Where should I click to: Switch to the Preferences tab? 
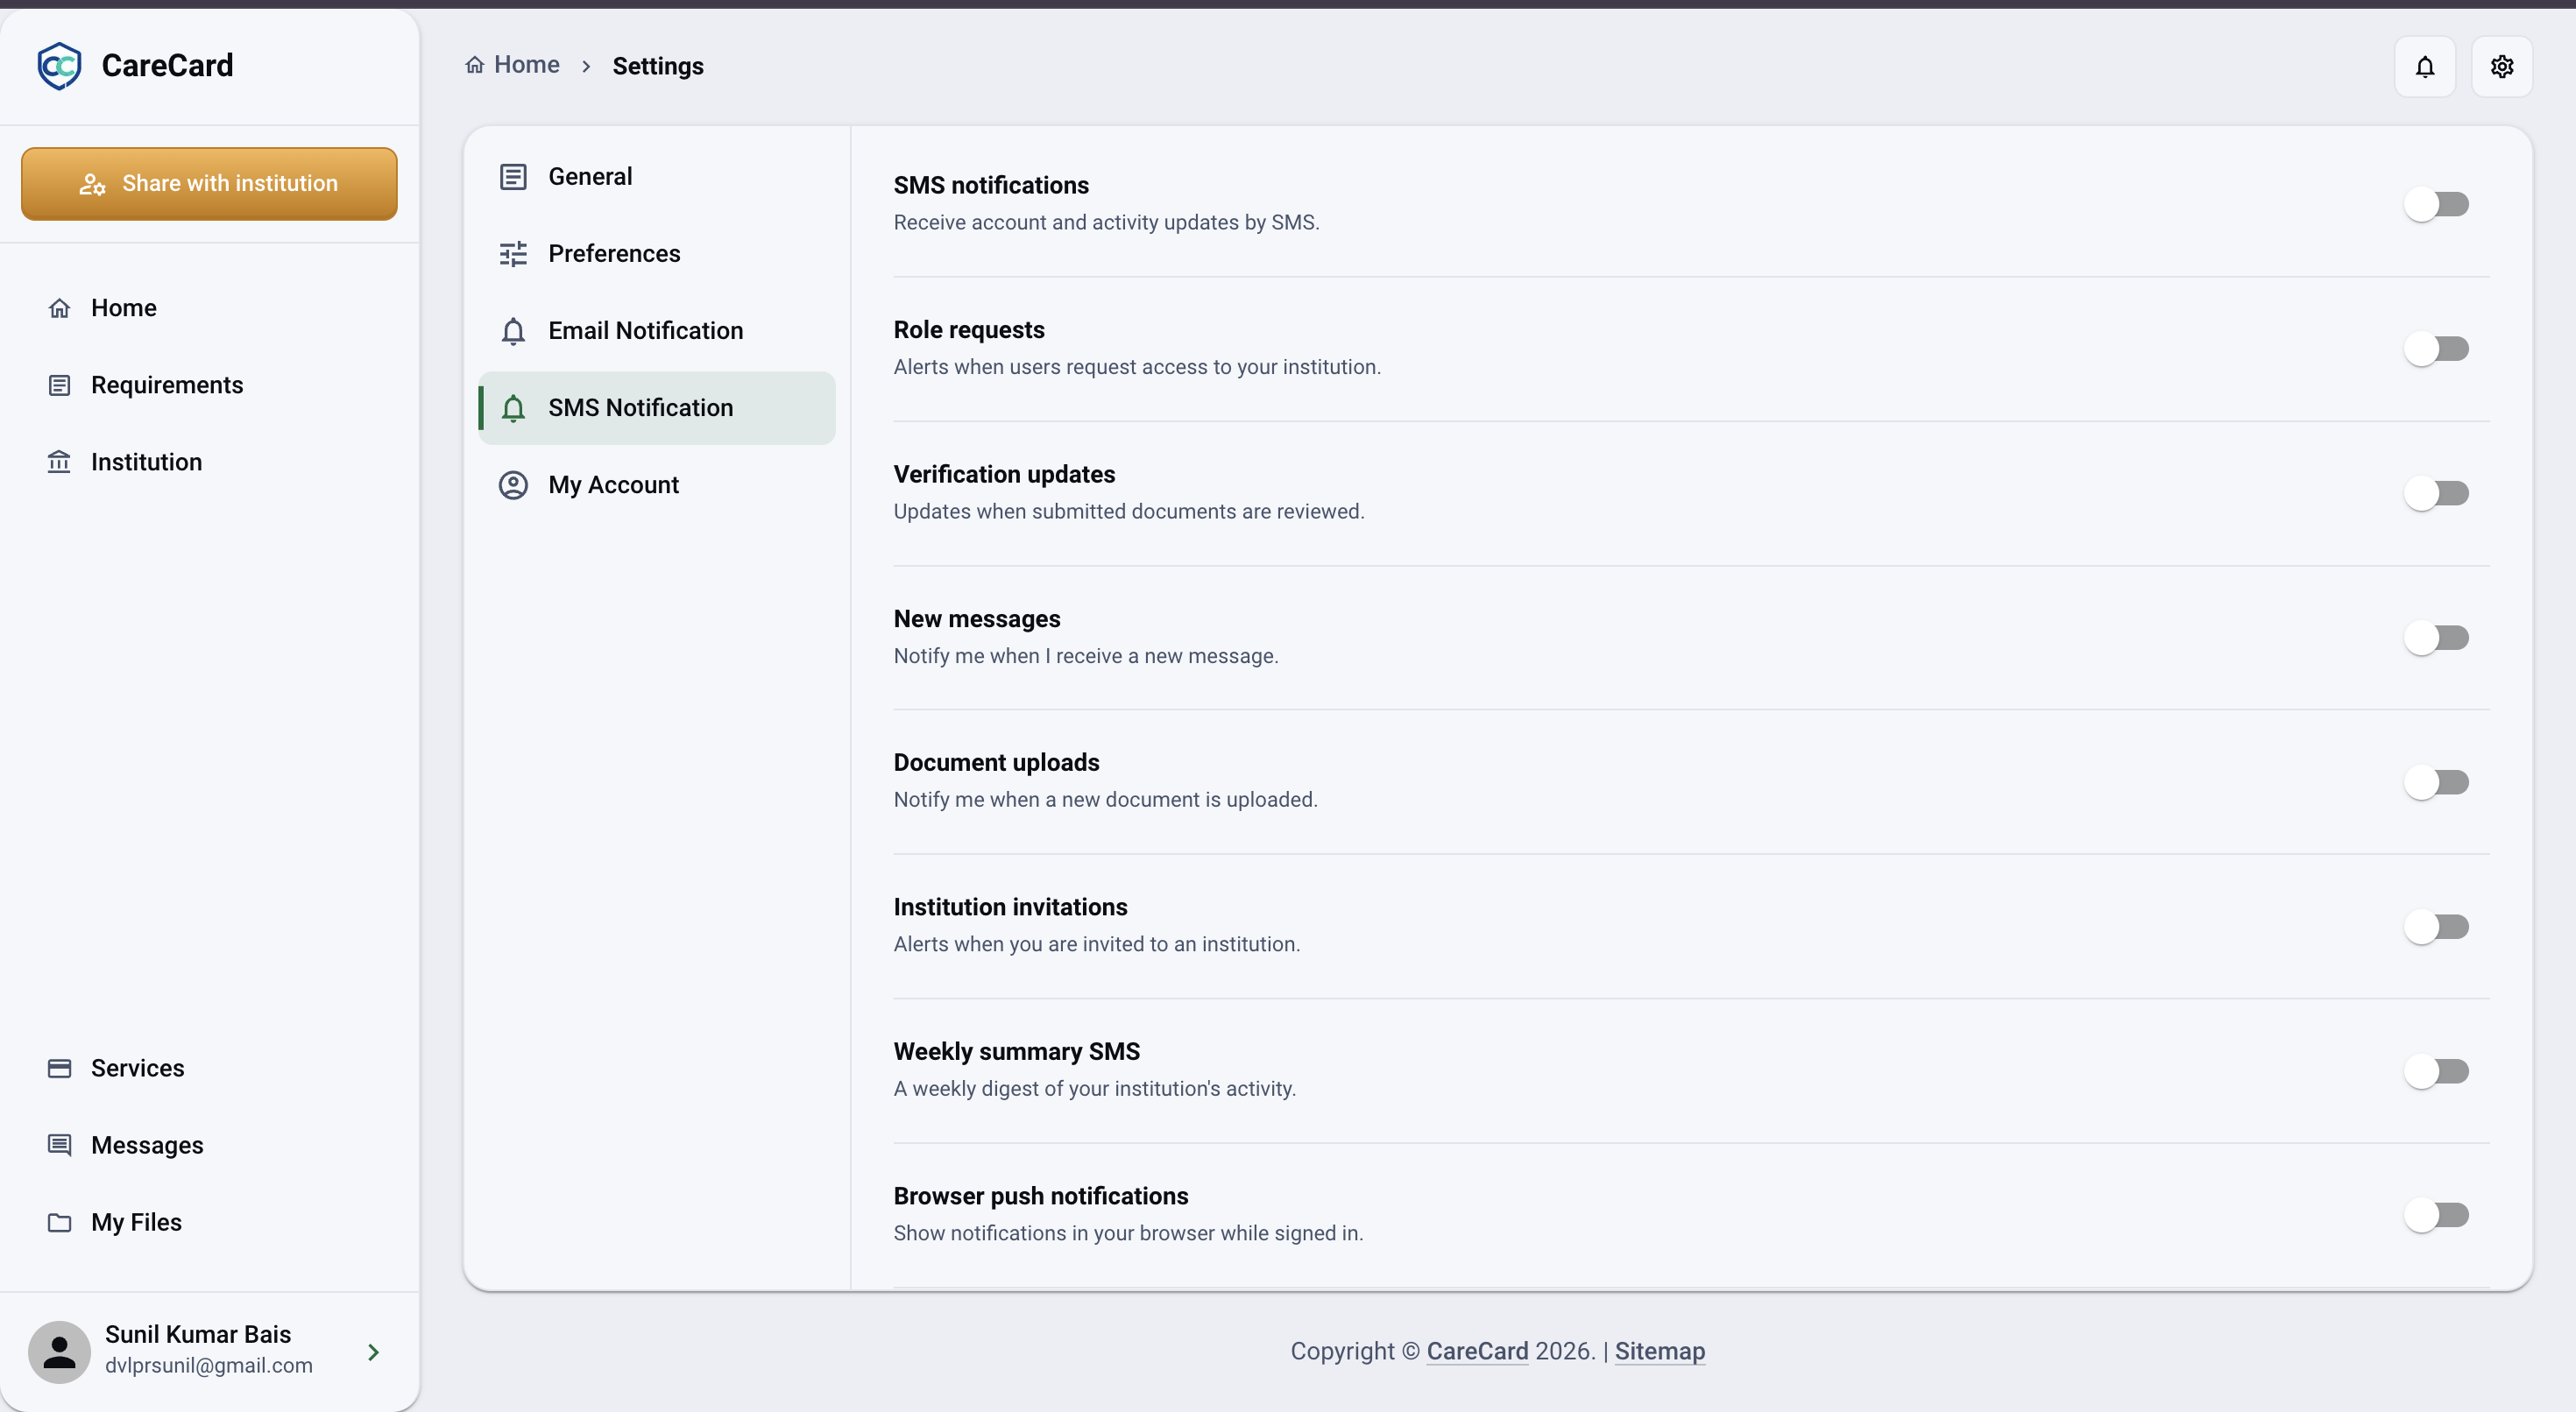coord(656,254)
